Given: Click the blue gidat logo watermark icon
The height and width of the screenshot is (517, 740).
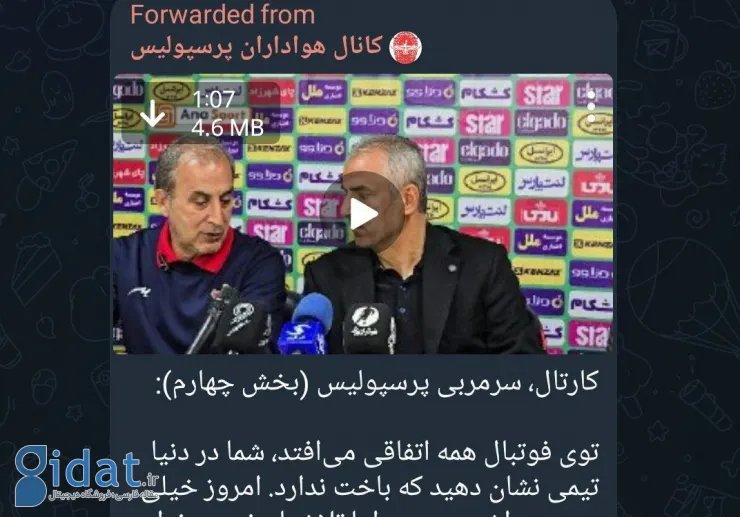Looking at the screenshot, I should tap(32, 475).
